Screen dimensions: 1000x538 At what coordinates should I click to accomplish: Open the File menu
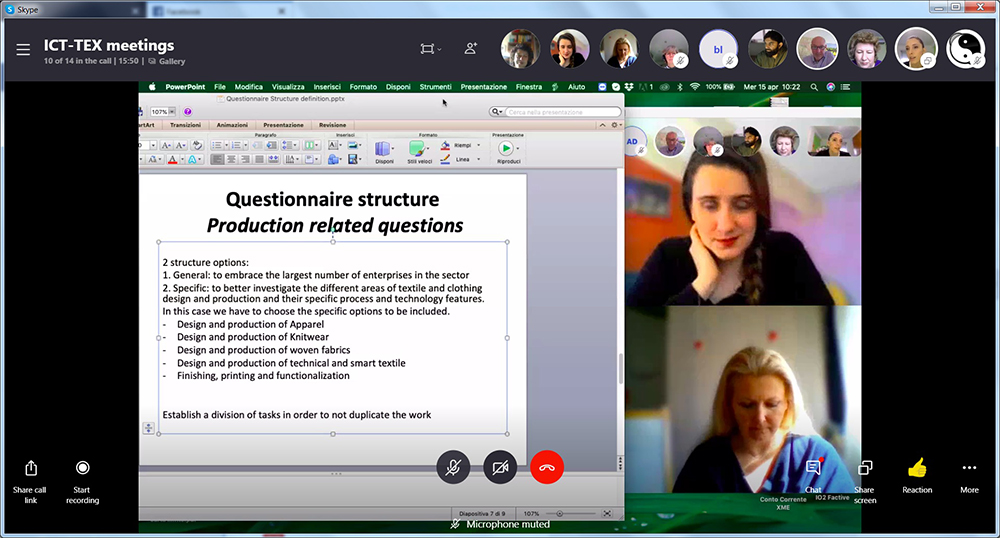coord(219,87)
